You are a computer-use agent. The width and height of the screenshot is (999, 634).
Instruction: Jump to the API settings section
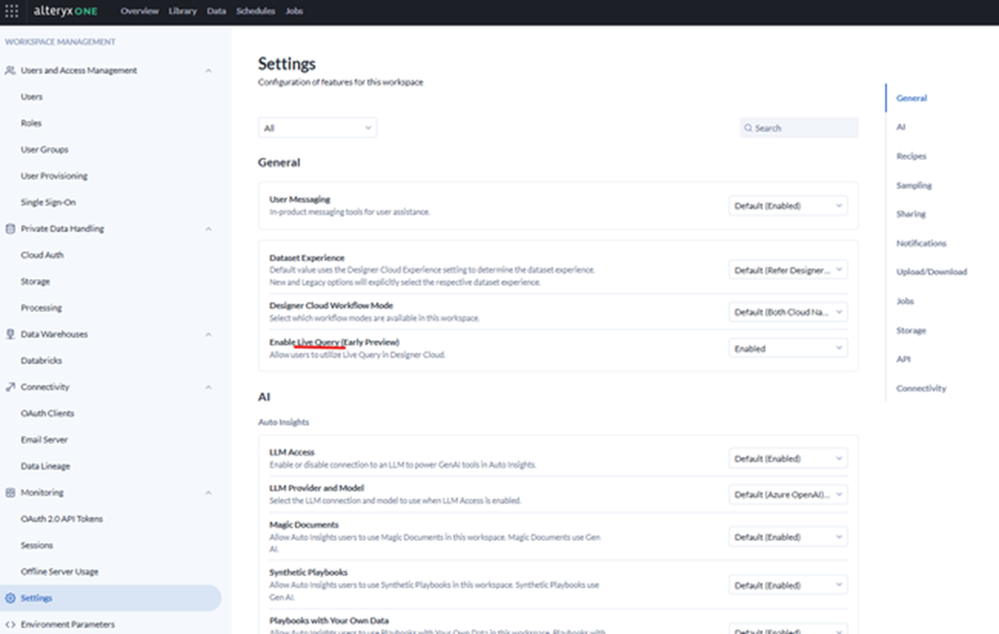pyautogui.click(x=903, y=359)
